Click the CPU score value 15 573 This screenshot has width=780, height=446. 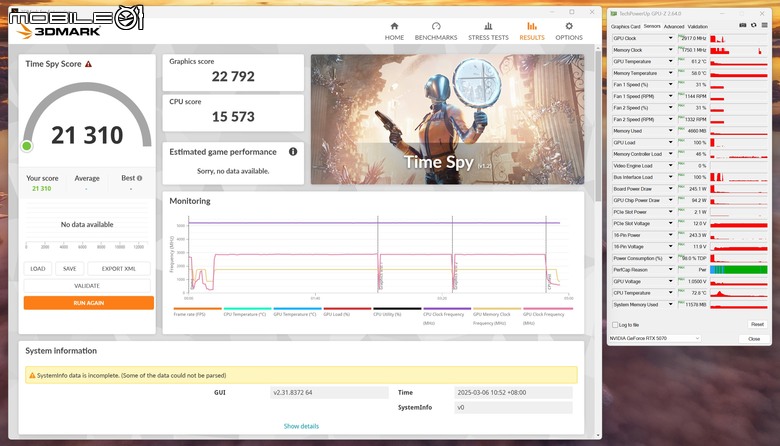tap(233, 117)
